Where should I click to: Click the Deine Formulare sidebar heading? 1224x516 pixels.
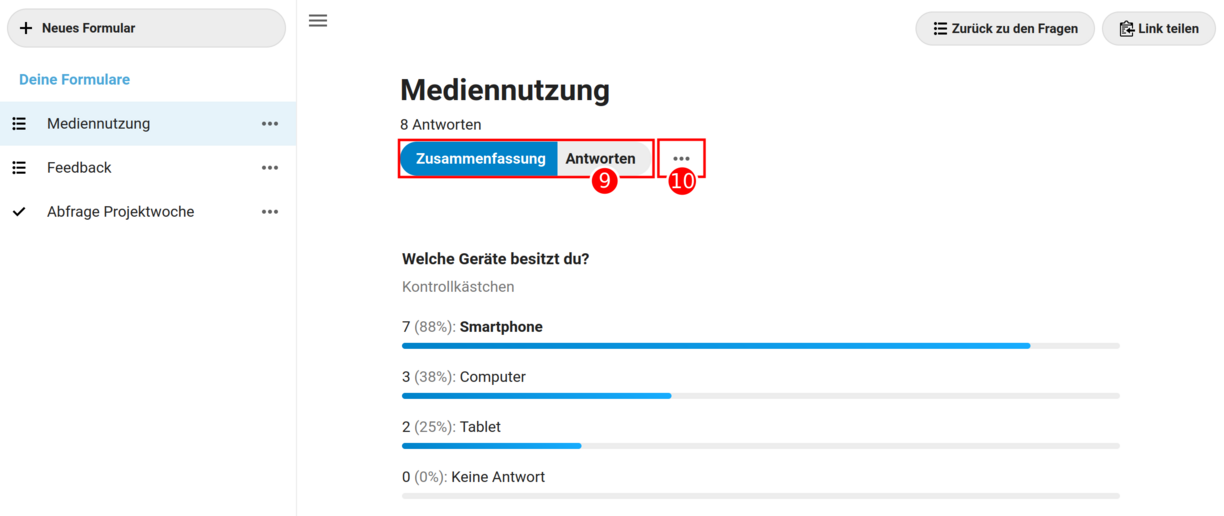[74, 80]
